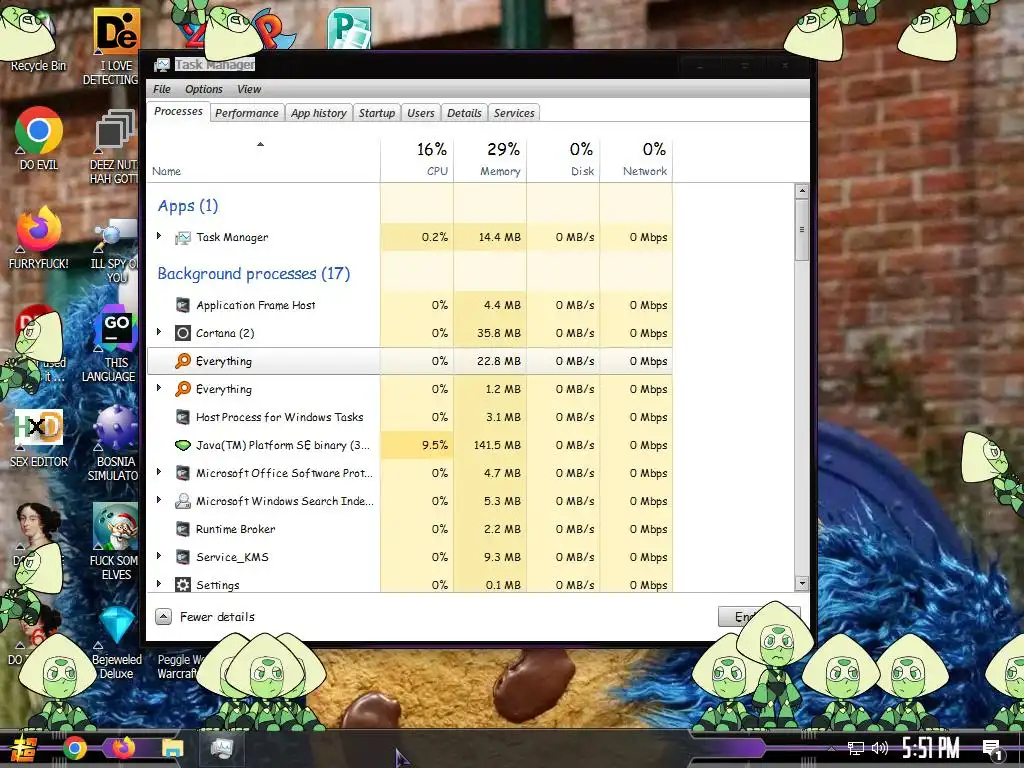Switch to the Users tab
Image resolution: width=1024 pixels, height=768 pixels.
(421, 113)
